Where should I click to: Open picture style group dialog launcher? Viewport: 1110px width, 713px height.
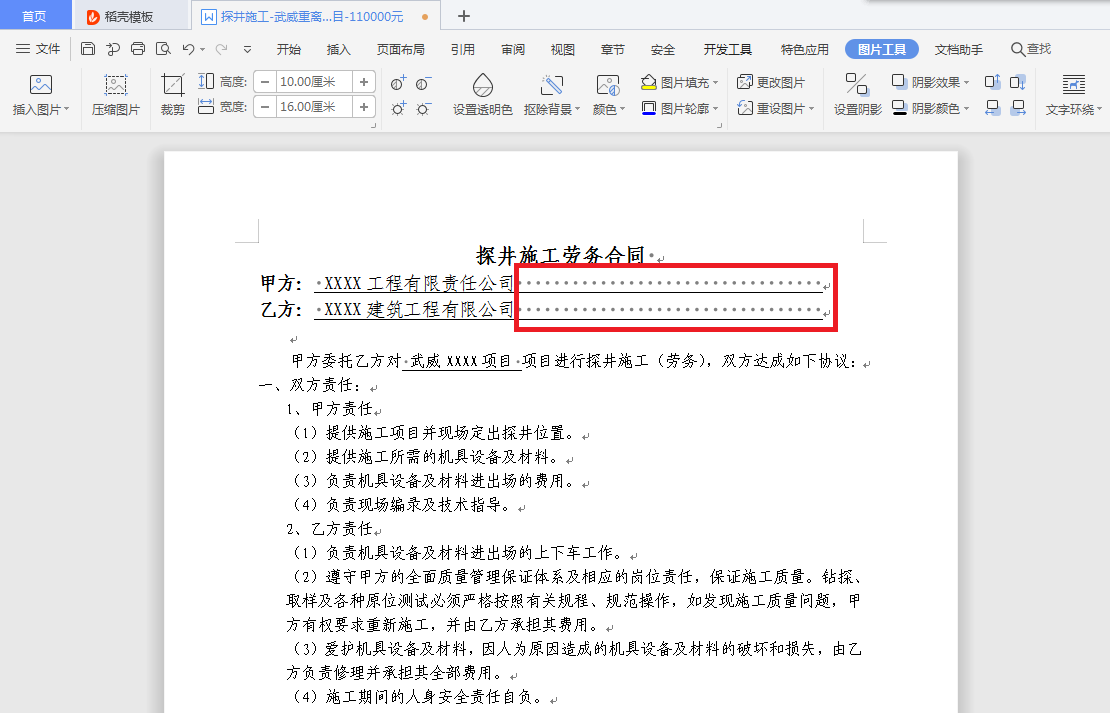tap(719, 125)
